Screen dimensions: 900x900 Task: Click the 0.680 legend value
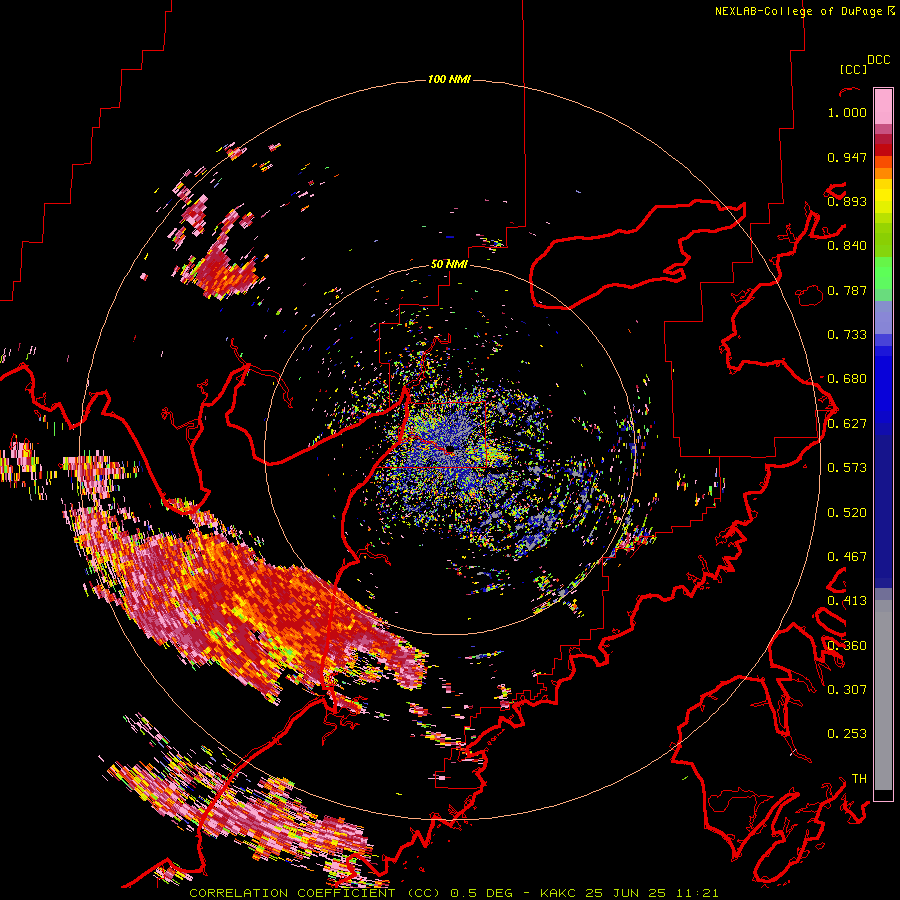coord(847,379)
